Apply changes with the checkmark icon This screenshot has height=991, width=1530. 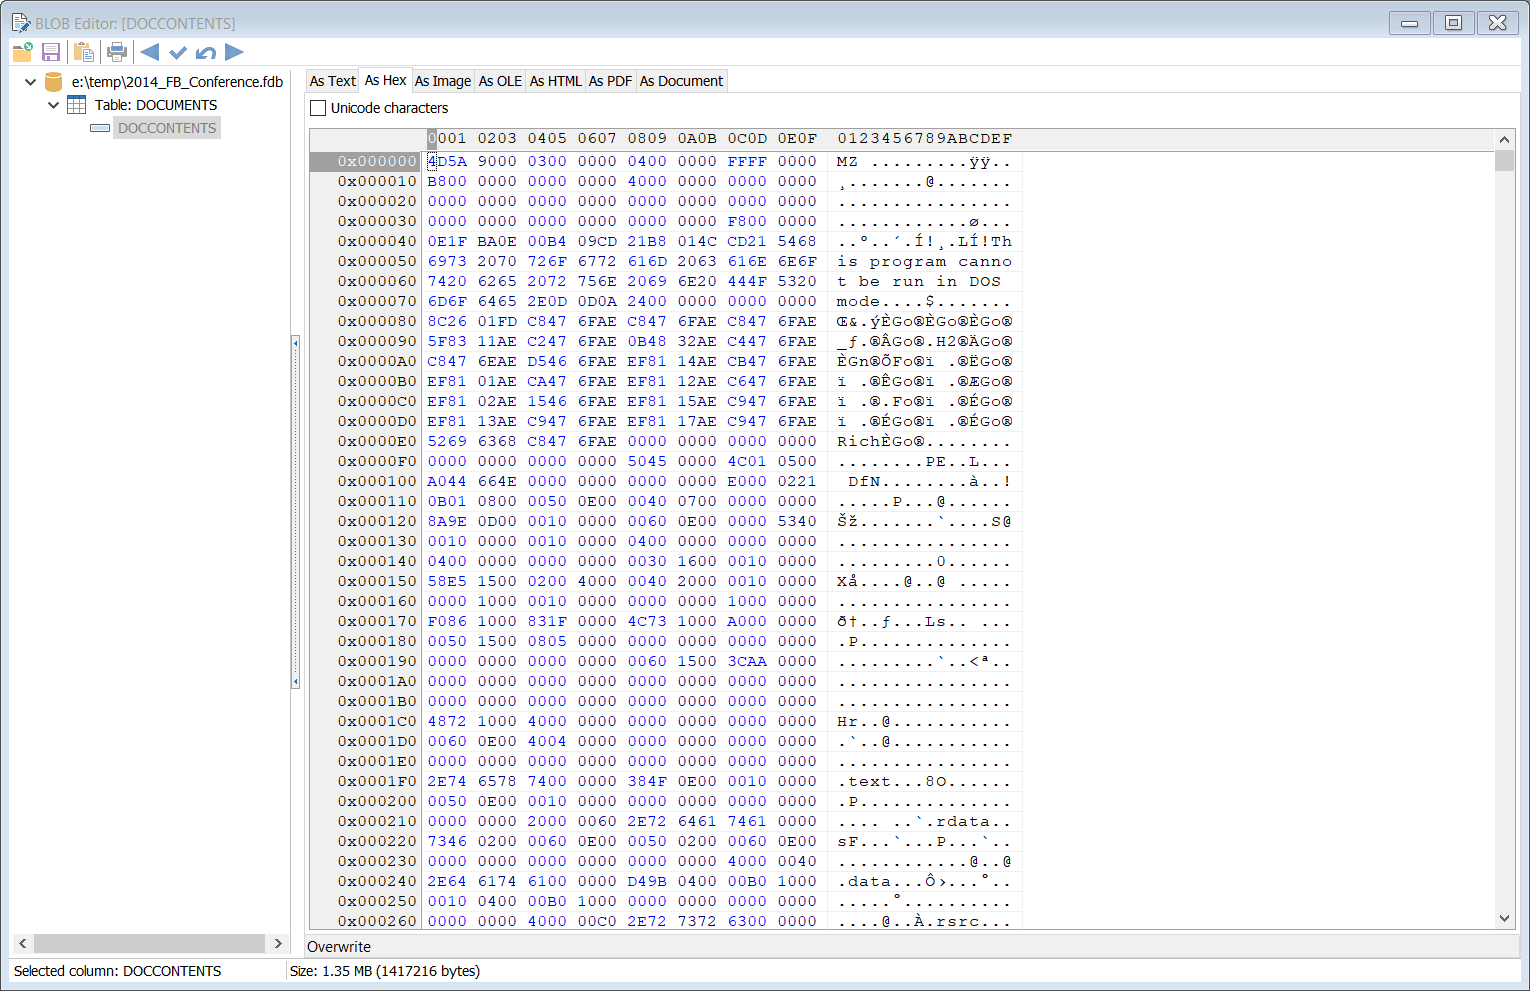tap(178, 52)
